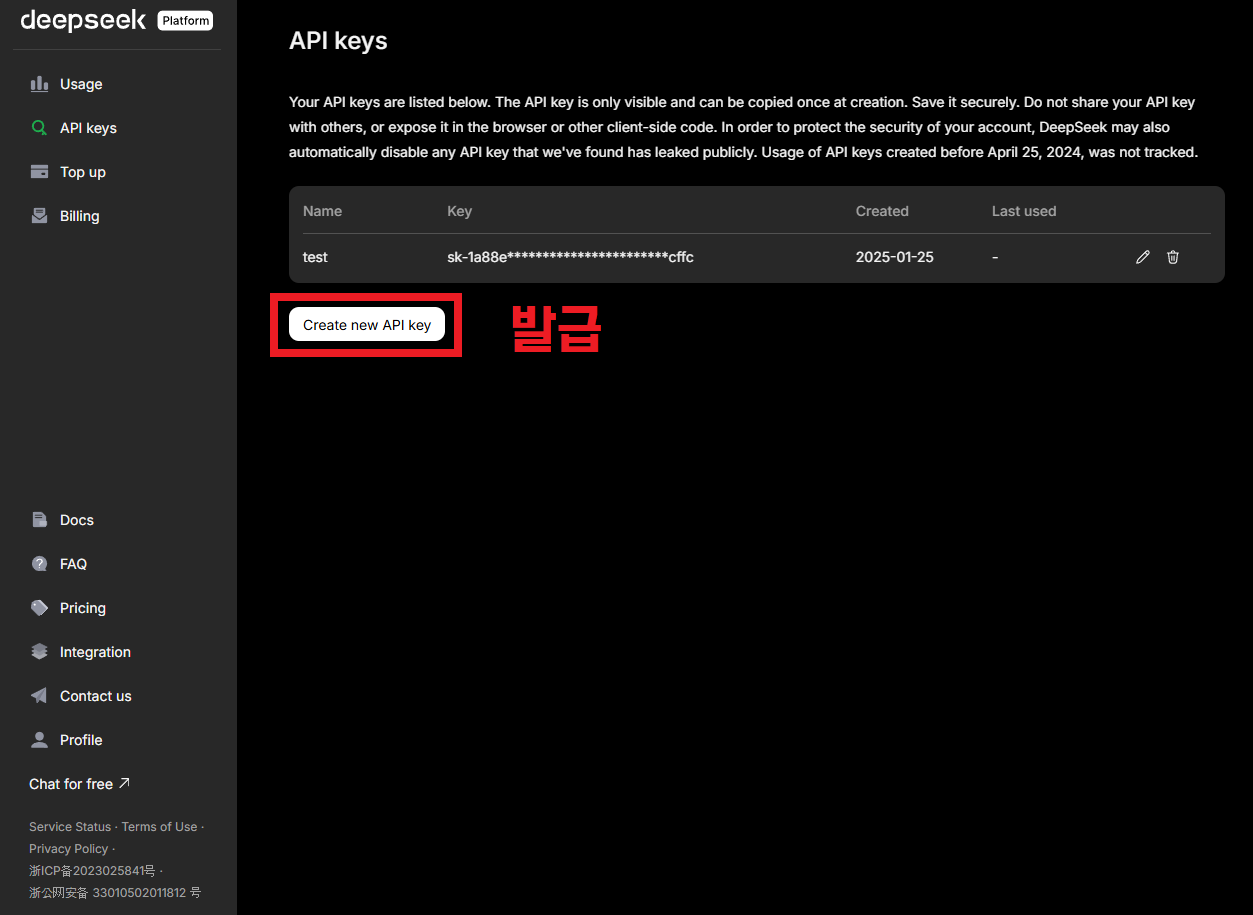Go to the Usage menu item

pos(81,84)
